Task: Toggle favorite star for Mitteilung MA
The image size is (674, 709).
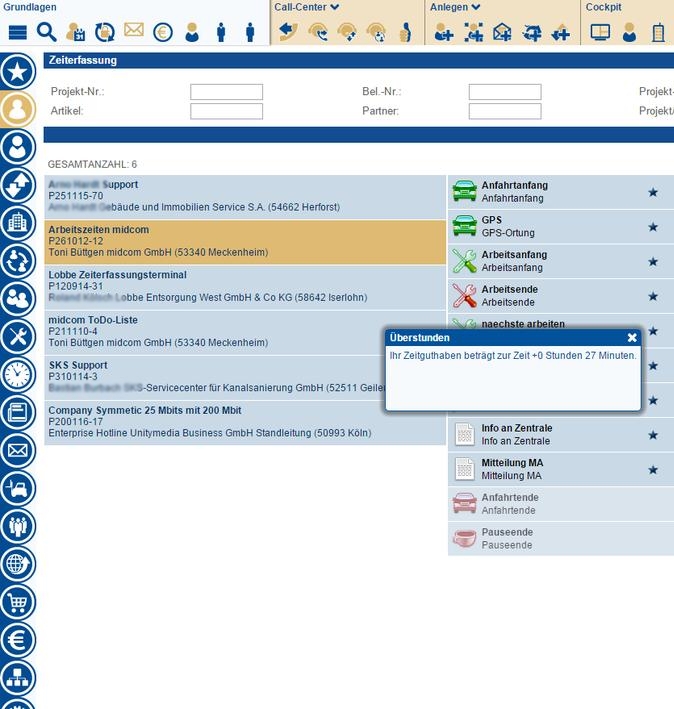Action: click(x=653, y=470)
